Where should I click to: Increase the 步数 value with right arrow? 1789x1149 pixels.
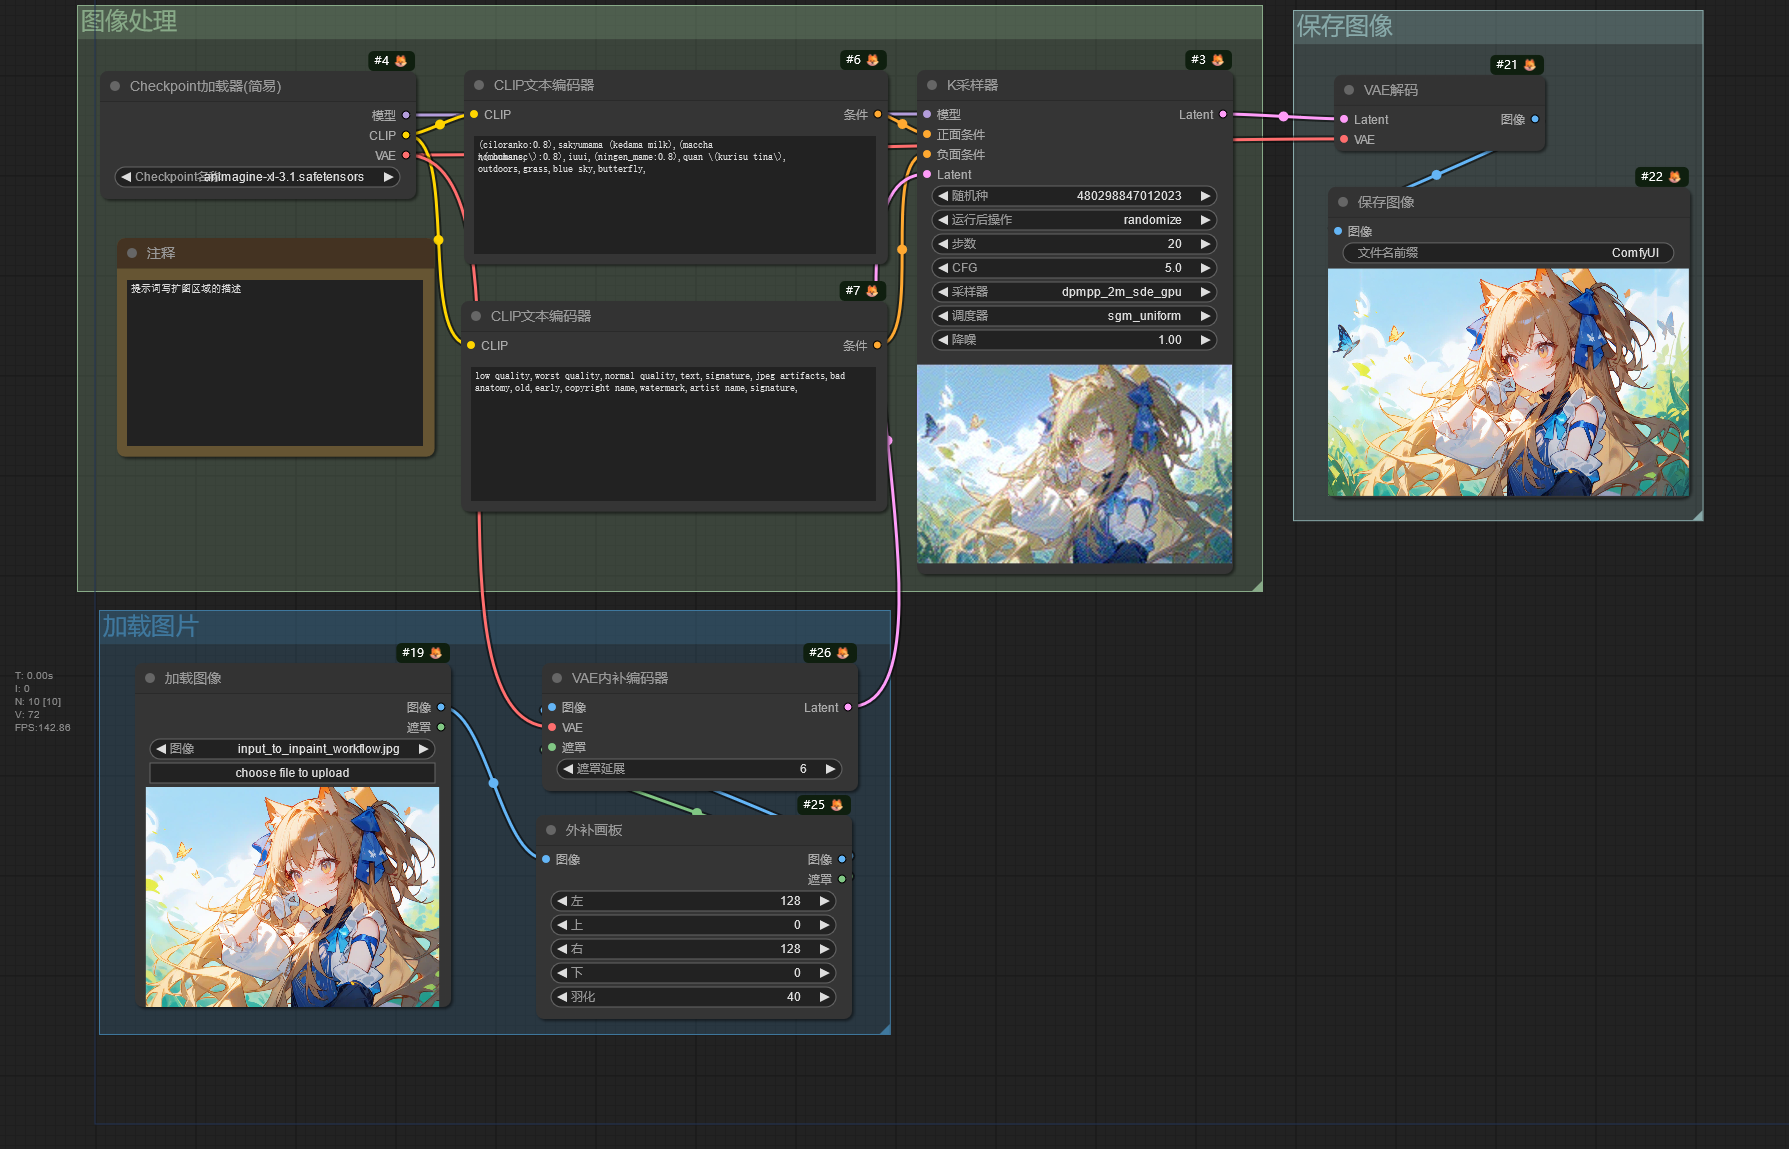(1205, 244)
